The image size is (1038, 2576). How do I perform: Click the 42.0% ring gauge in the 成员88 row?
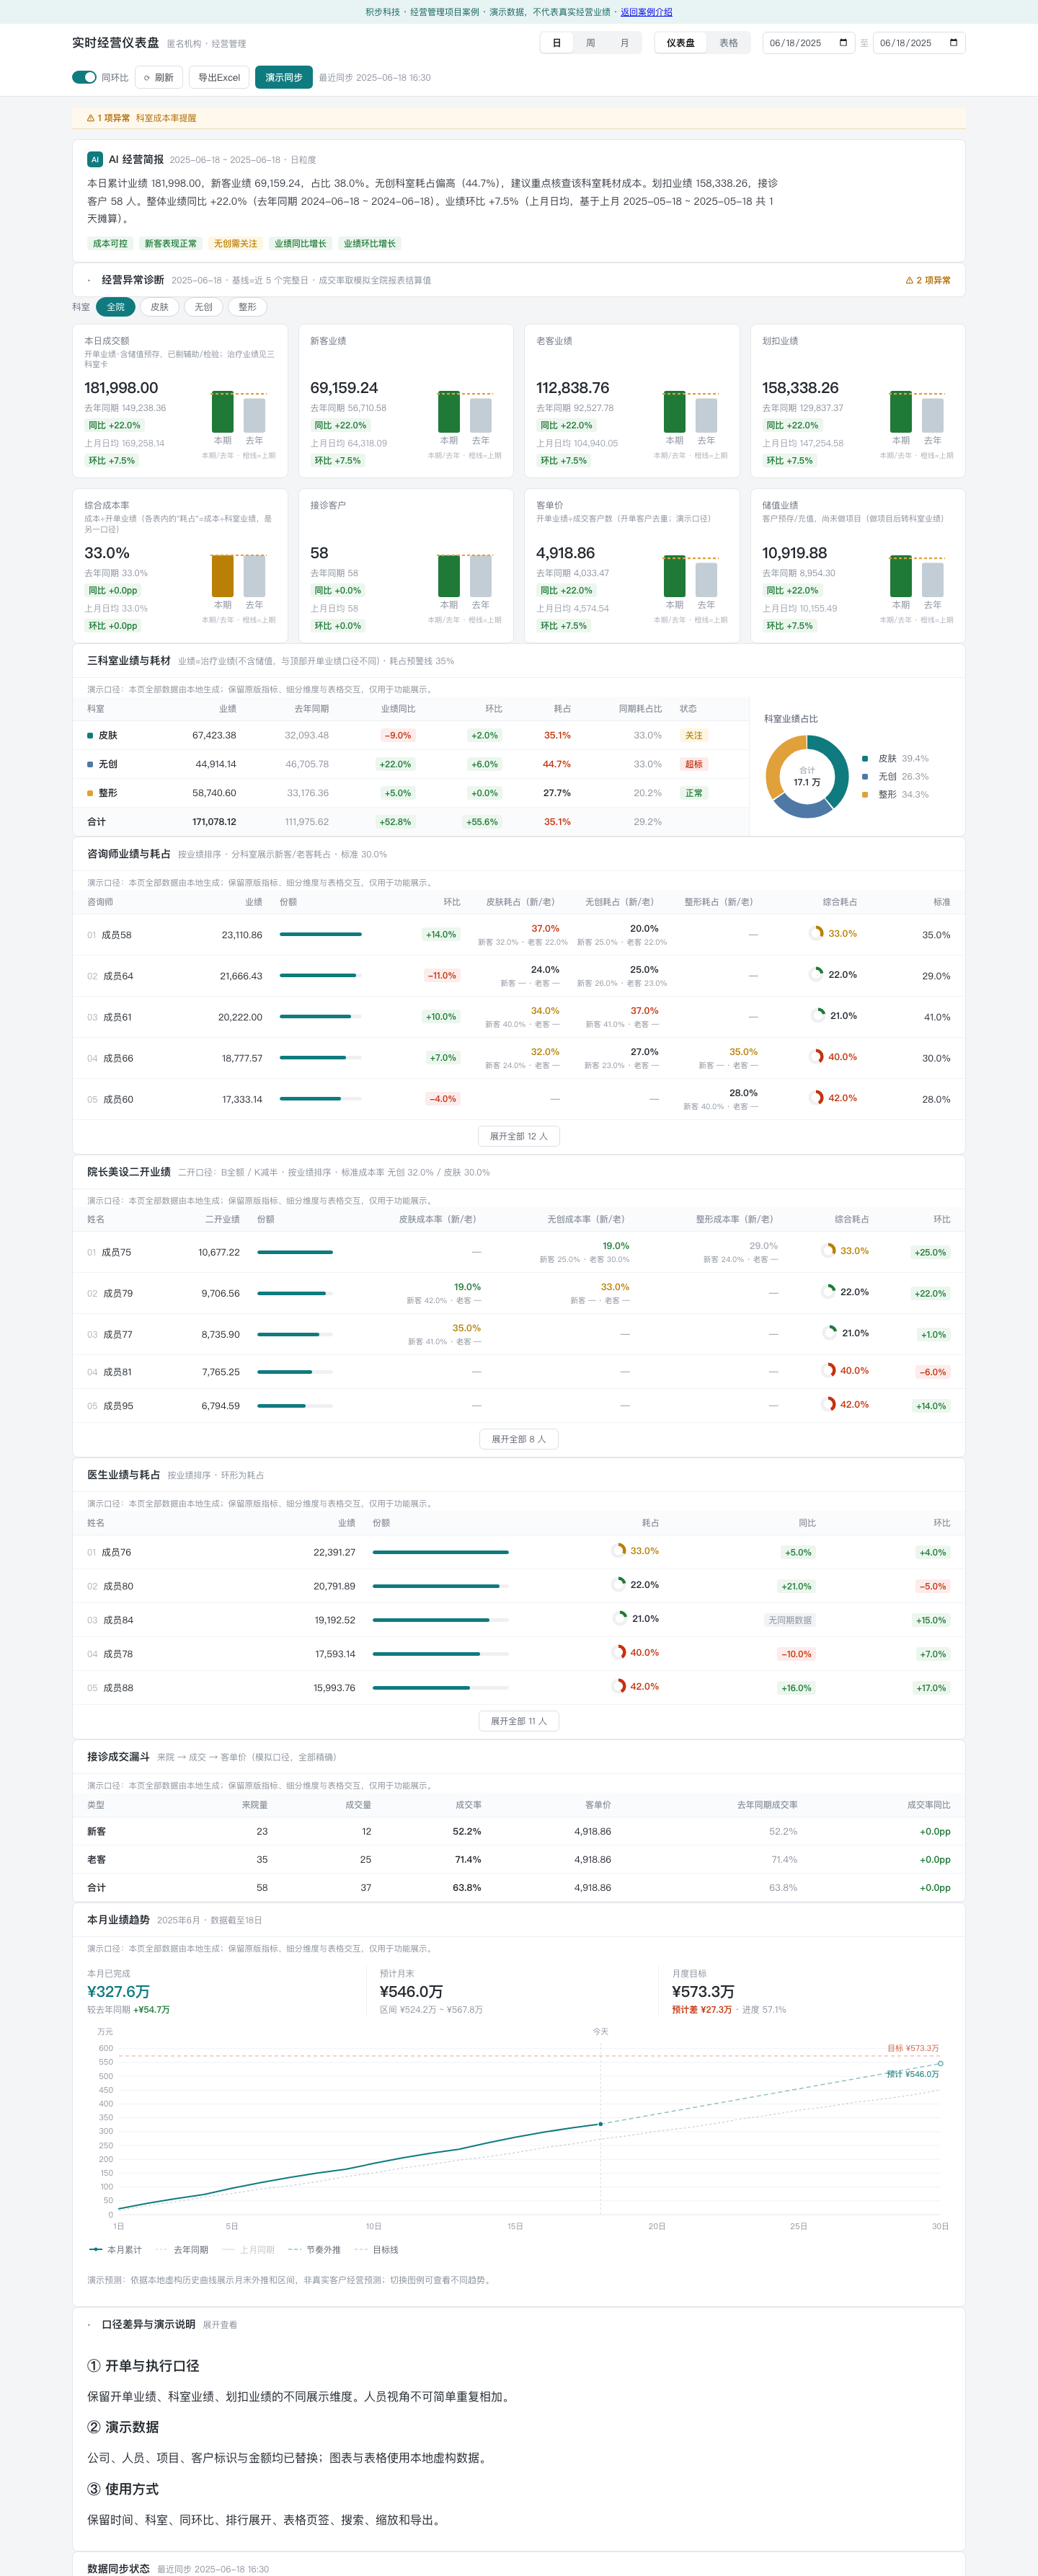[619, 1686]
